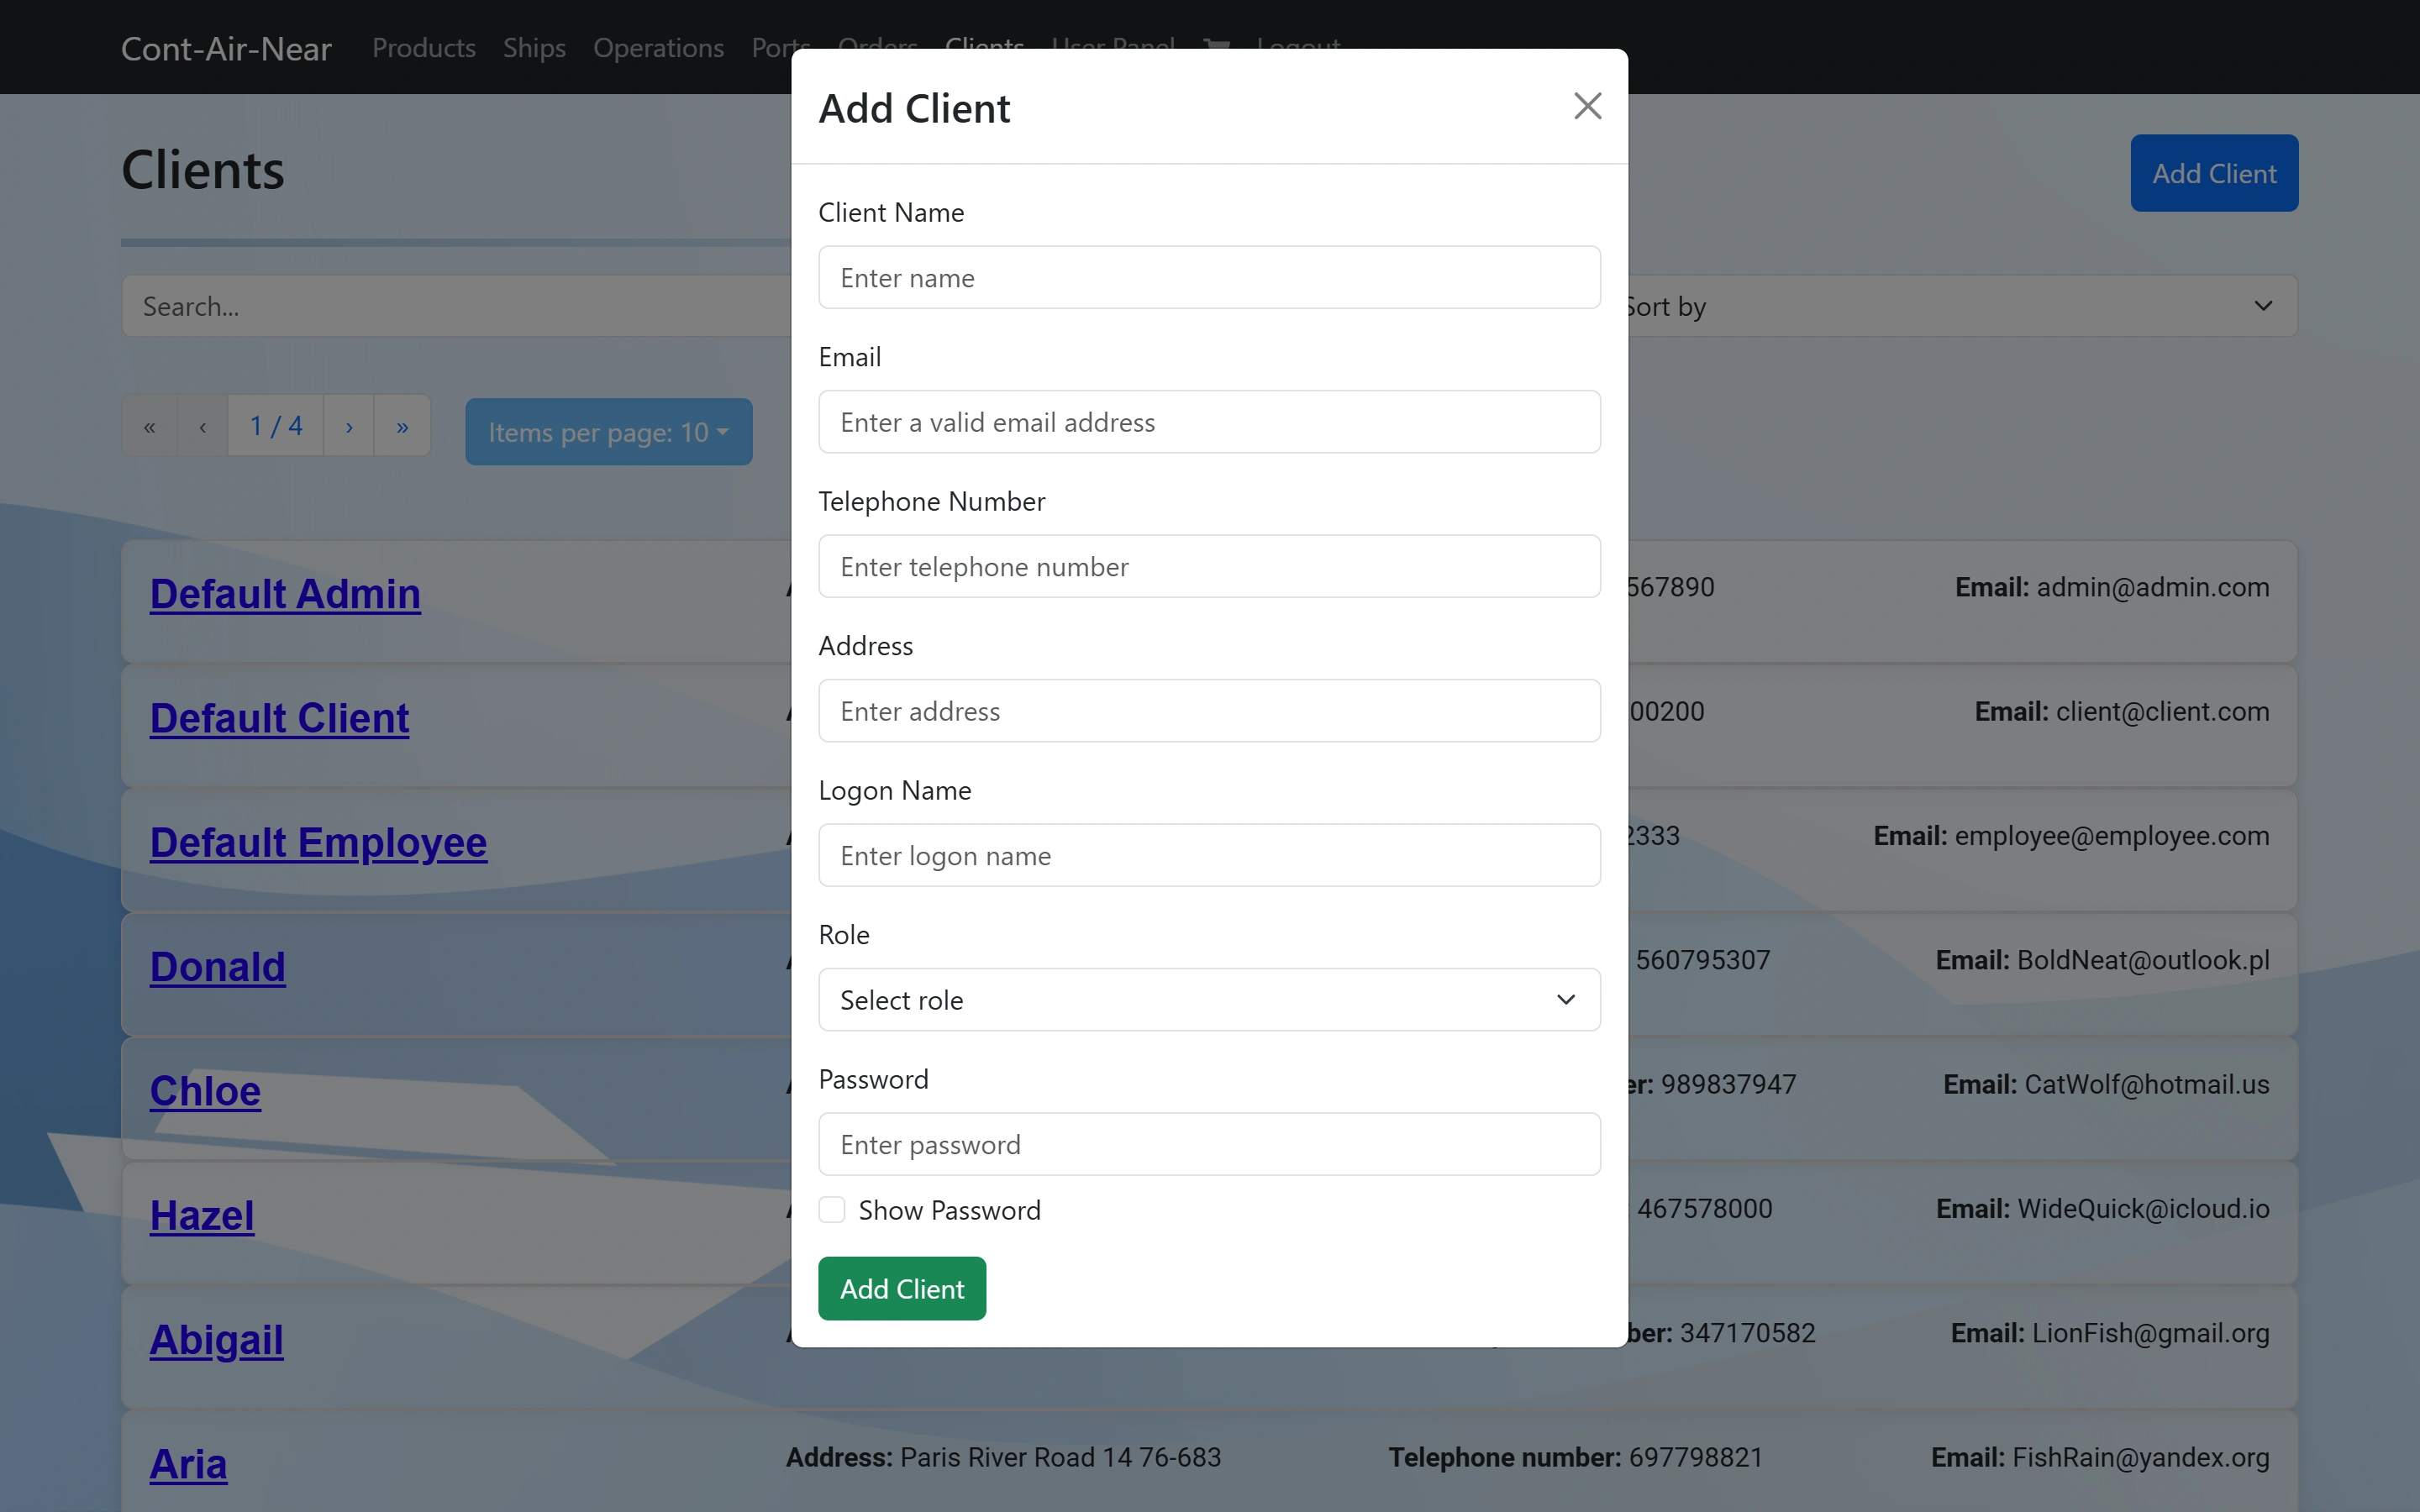
Task: Go to first page using the « icon
Action: [x=150, y=426]
